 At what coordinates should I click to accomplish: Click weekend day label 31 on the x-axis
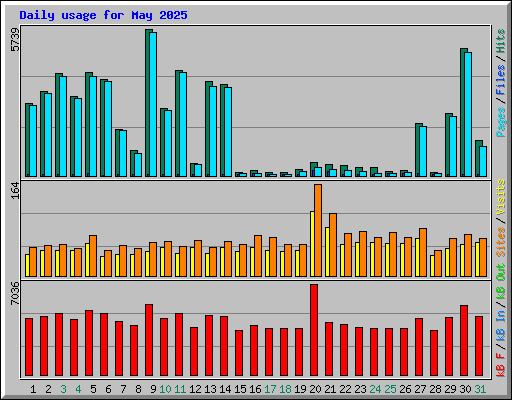(x=480, y=389)
